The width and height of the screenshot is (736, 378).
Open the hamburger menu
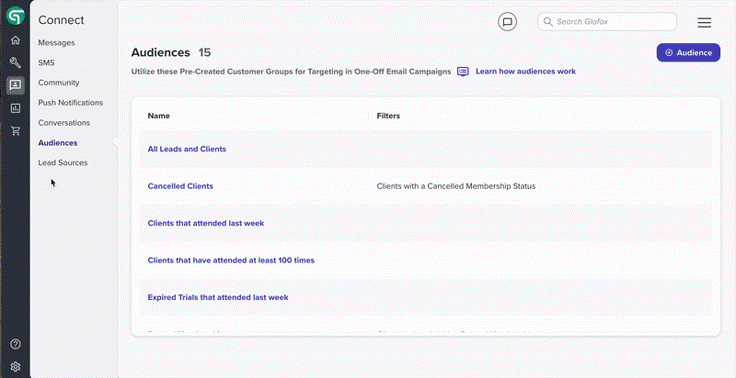[x=704, y=23]
